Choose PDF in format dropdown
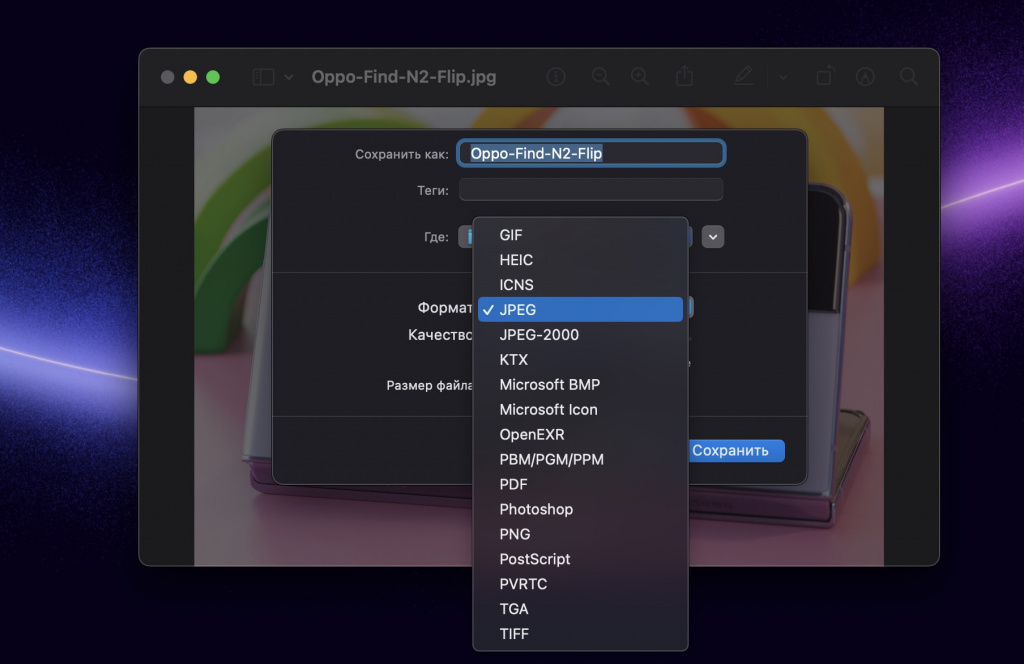 [x=581, y=484]
